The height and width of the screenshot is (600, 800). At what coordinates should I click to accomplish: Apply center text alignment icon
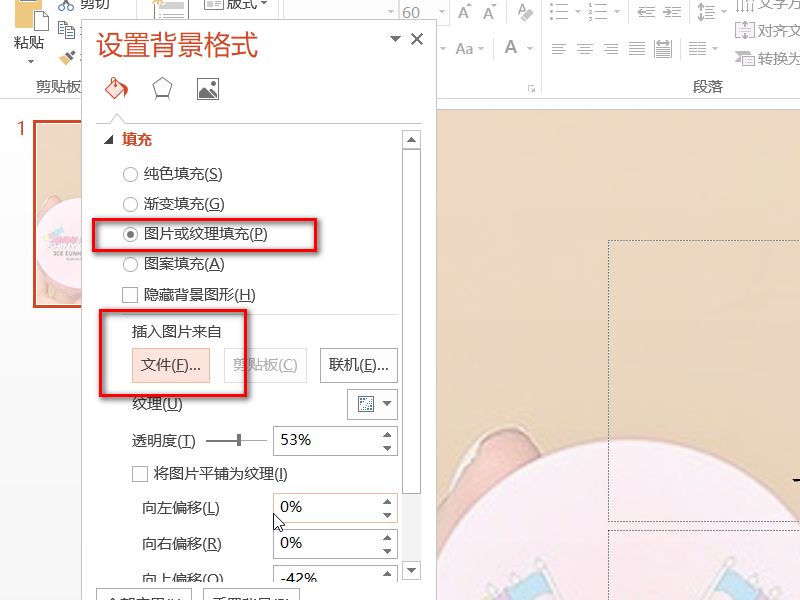584,47
